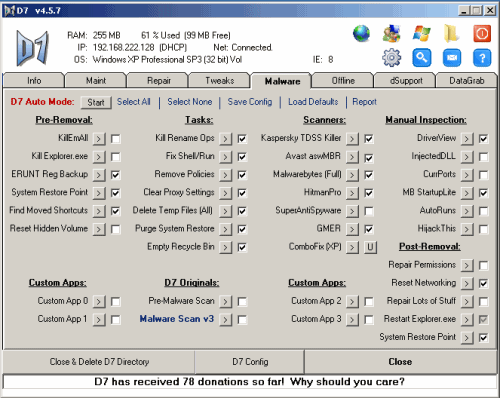Enable the SuperAntiSpyware checkbox

coord(369,211)
